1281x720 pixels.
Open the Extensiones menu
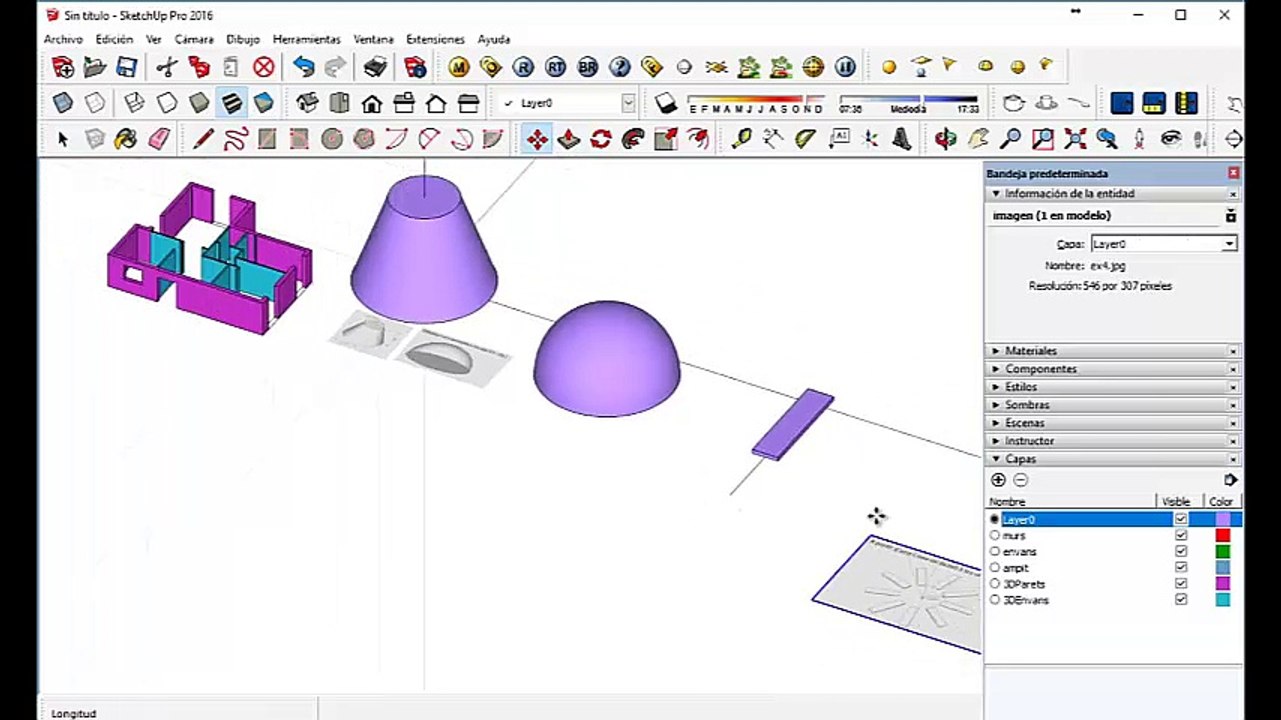pyautogui.click(x=435, y=39)
